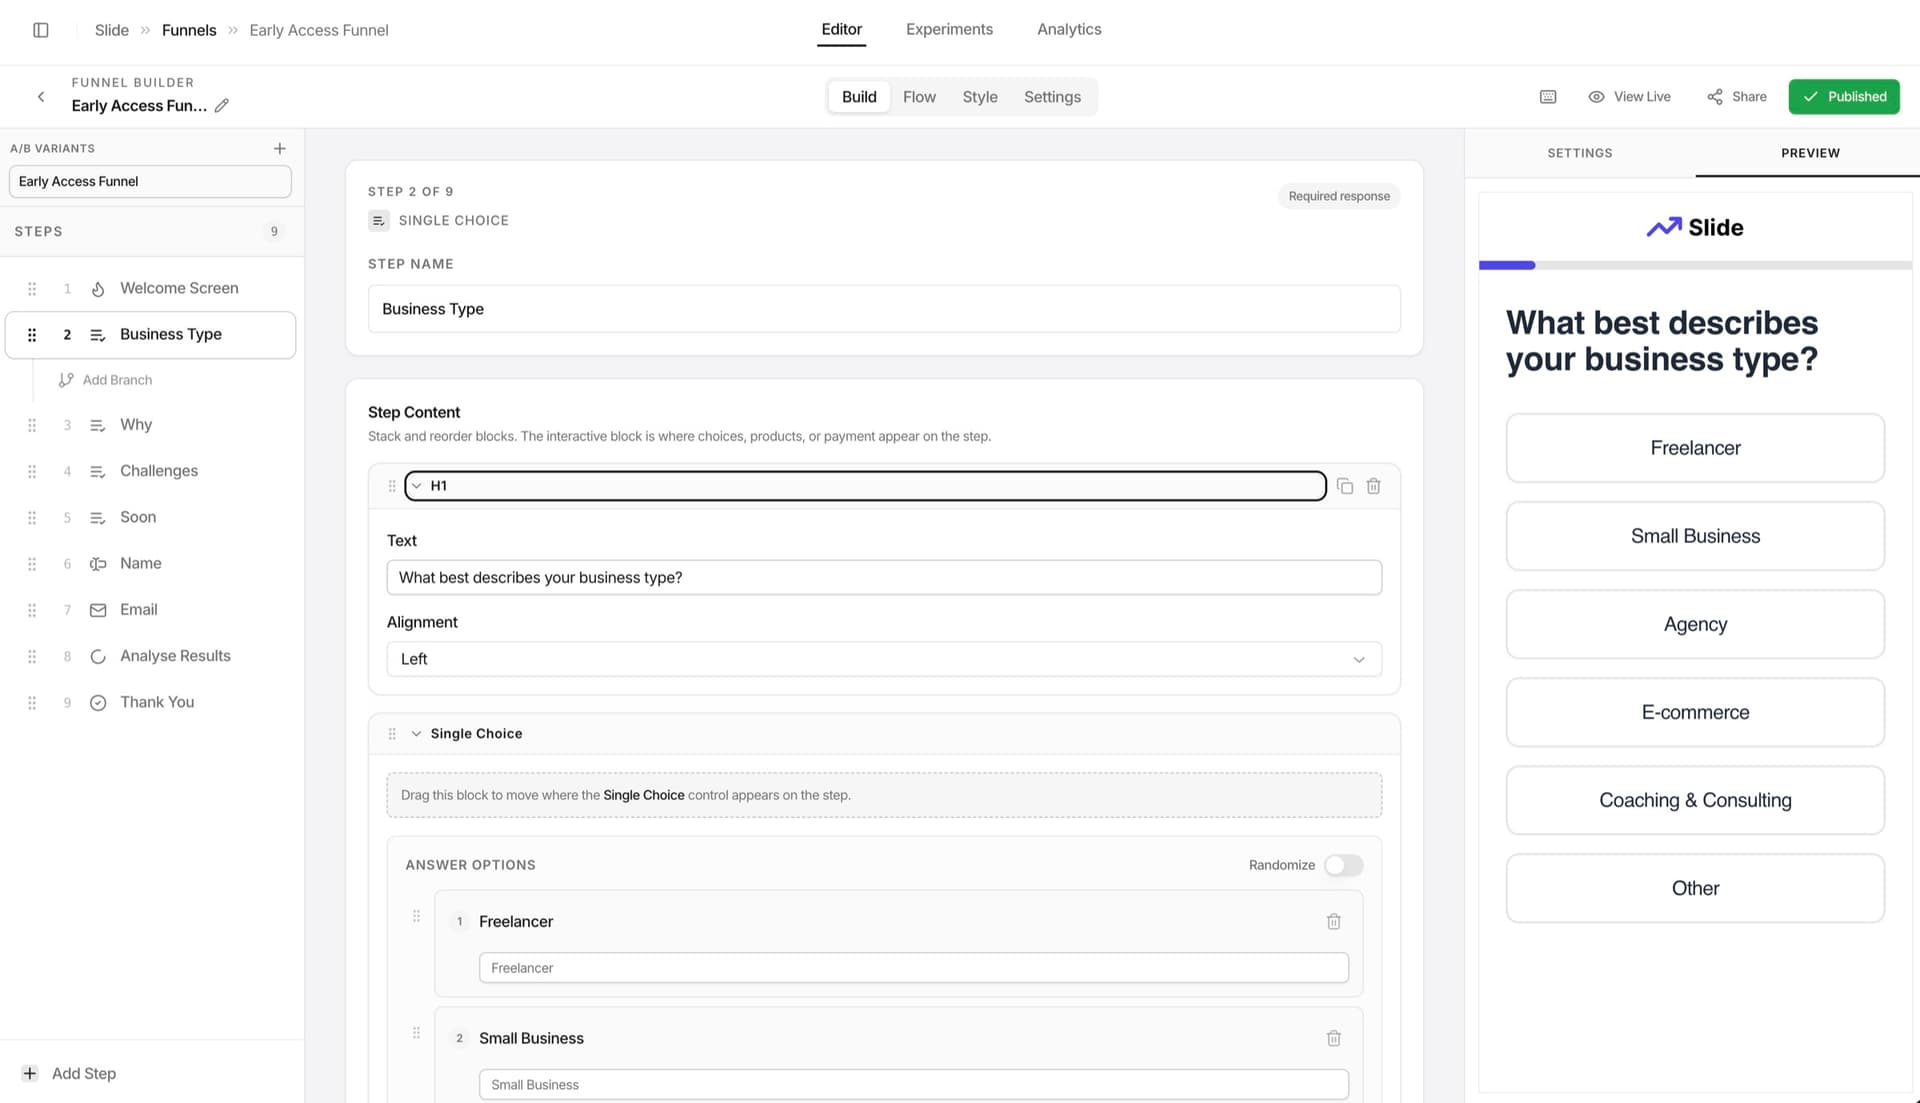1920x1103 pixels.
Task: Open the Analytics tab
Action: click(1069, 30)
